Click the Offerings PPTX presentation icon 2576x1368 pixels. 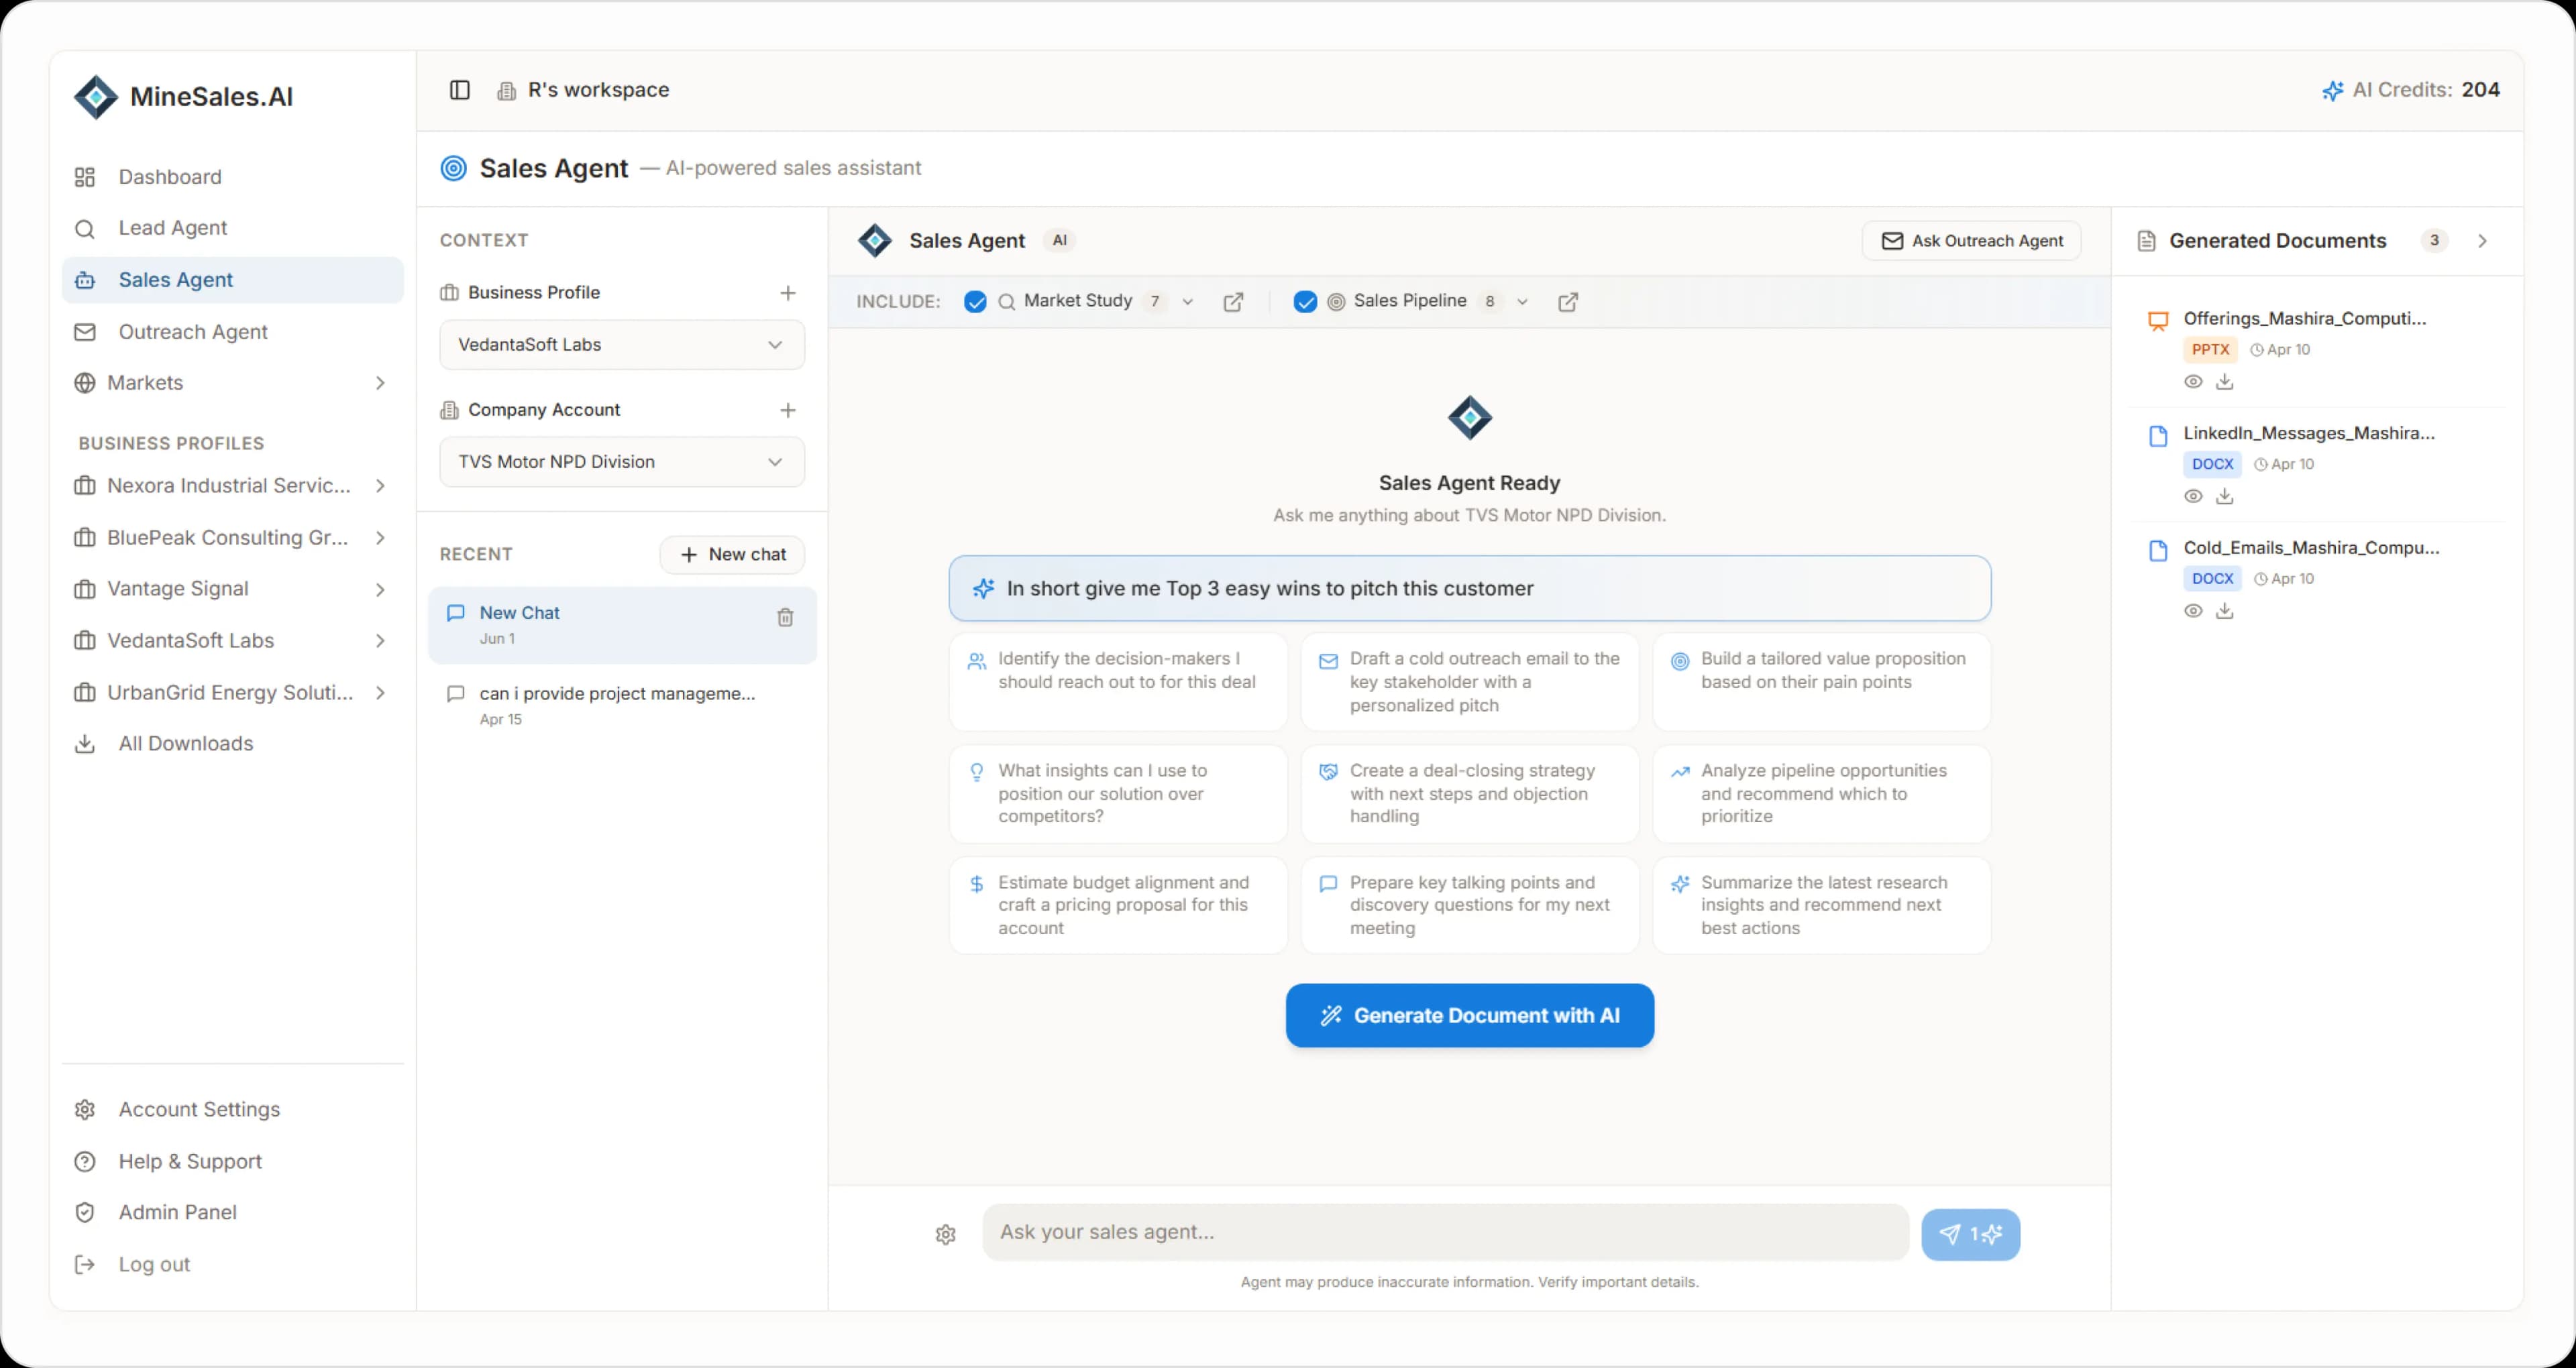(2158, 321)
